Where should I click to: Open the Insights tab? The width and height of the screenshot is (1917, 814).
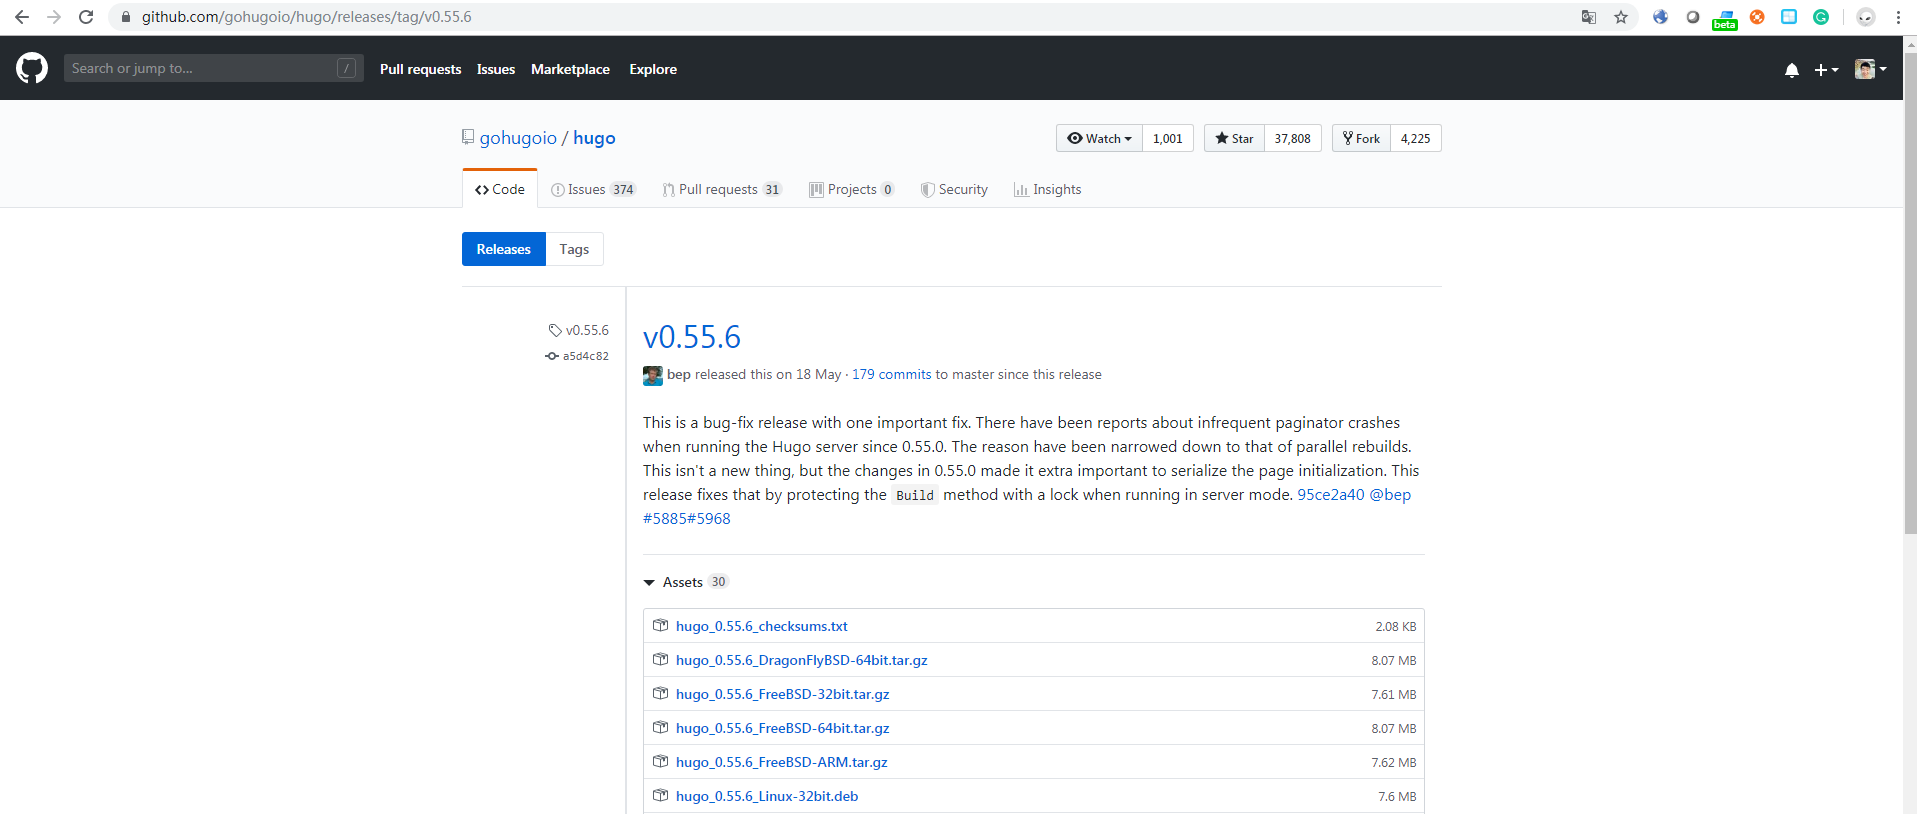click(1047, 189)
